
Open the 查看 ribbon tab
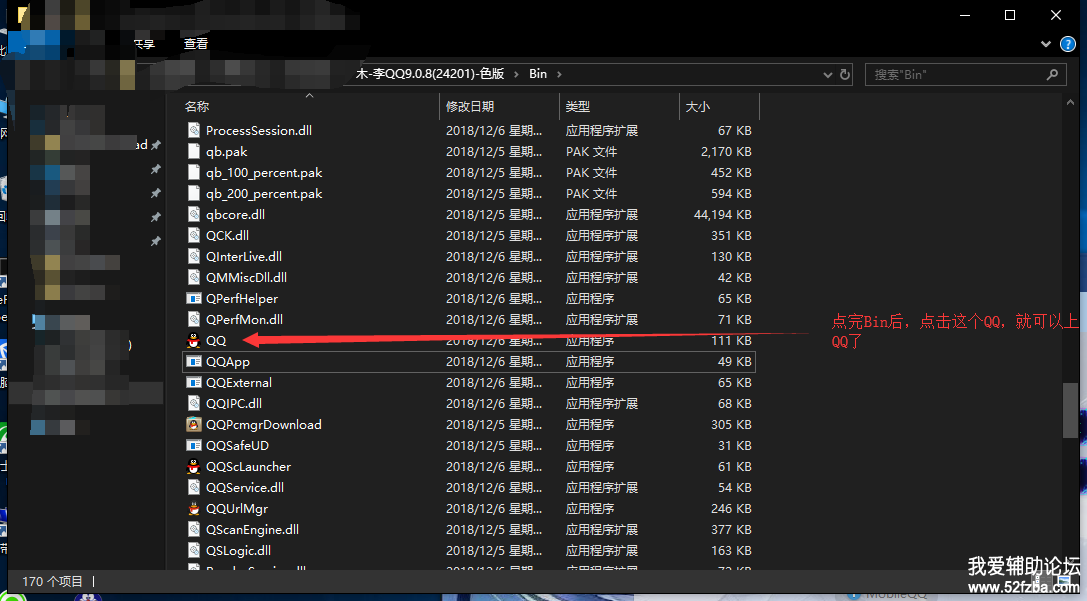196,44
